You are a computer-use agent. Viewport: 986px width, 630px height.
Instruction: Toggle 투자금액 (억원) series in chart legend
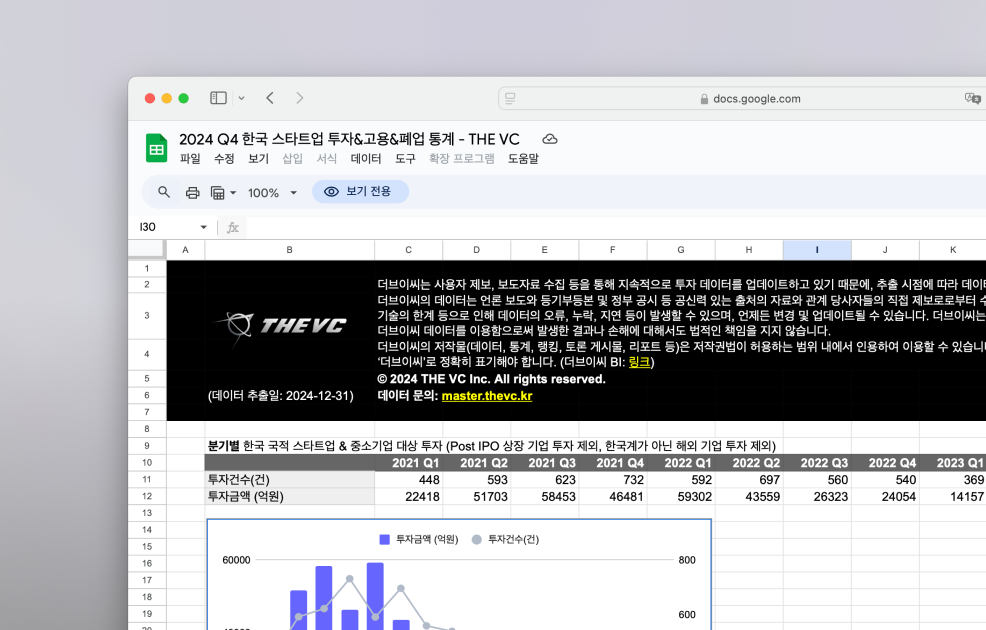pyautogui.click(x=418, y=539)
